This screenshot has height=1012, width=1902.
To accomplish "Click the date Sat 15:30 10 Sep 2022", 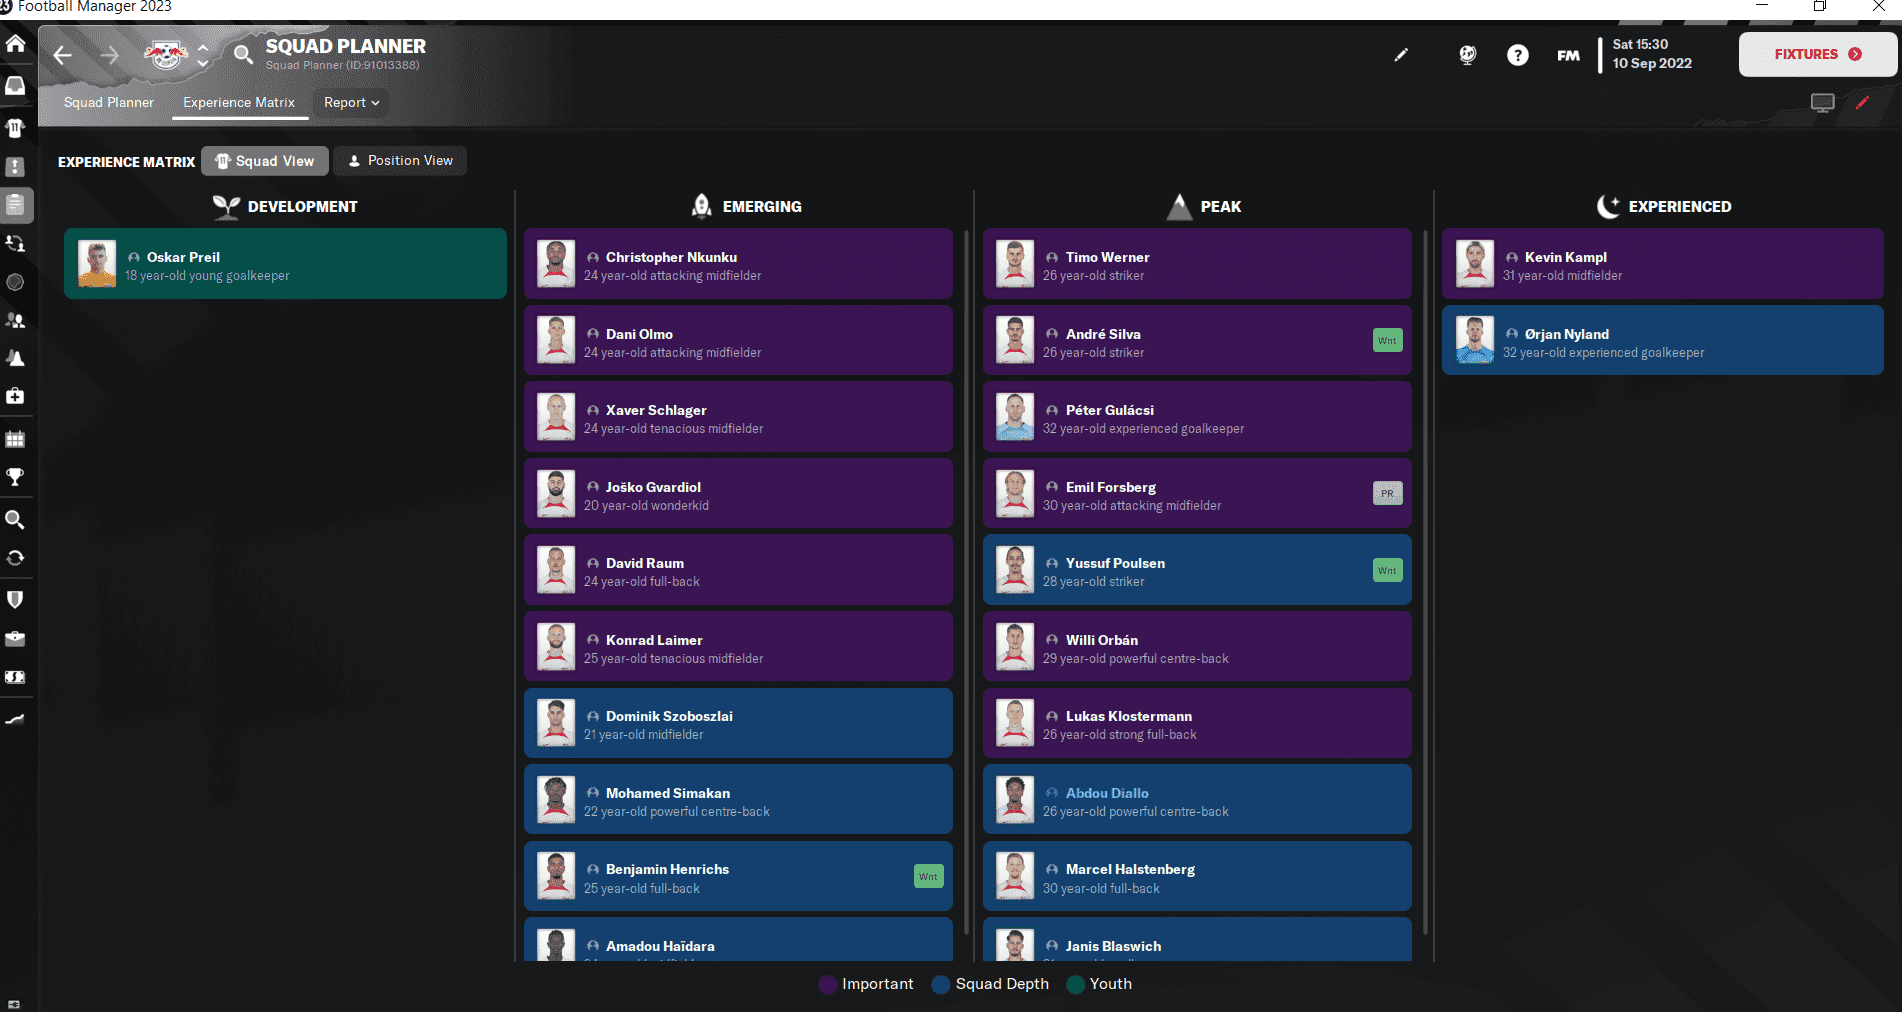I will [x=1652, y=54].
